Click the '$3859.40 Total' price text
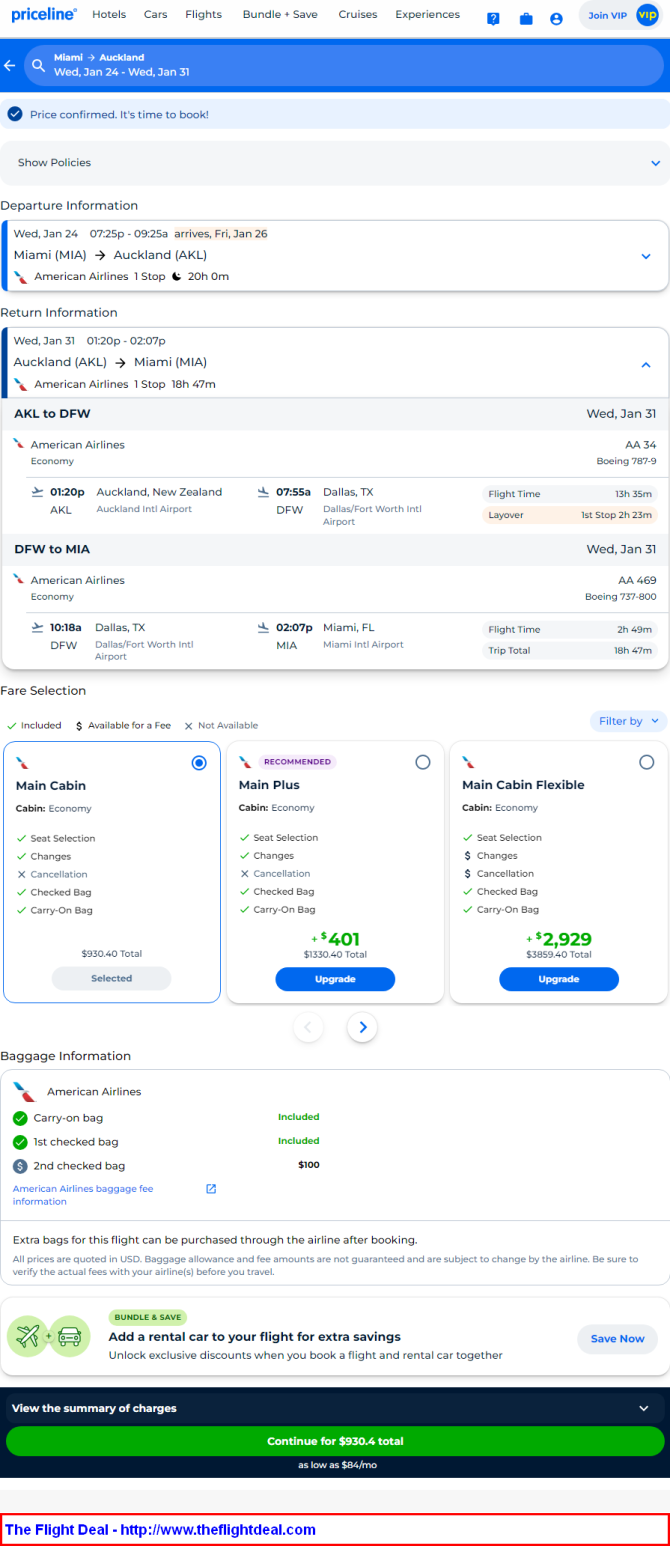The image size is (670, 1546). pos(559,955)
